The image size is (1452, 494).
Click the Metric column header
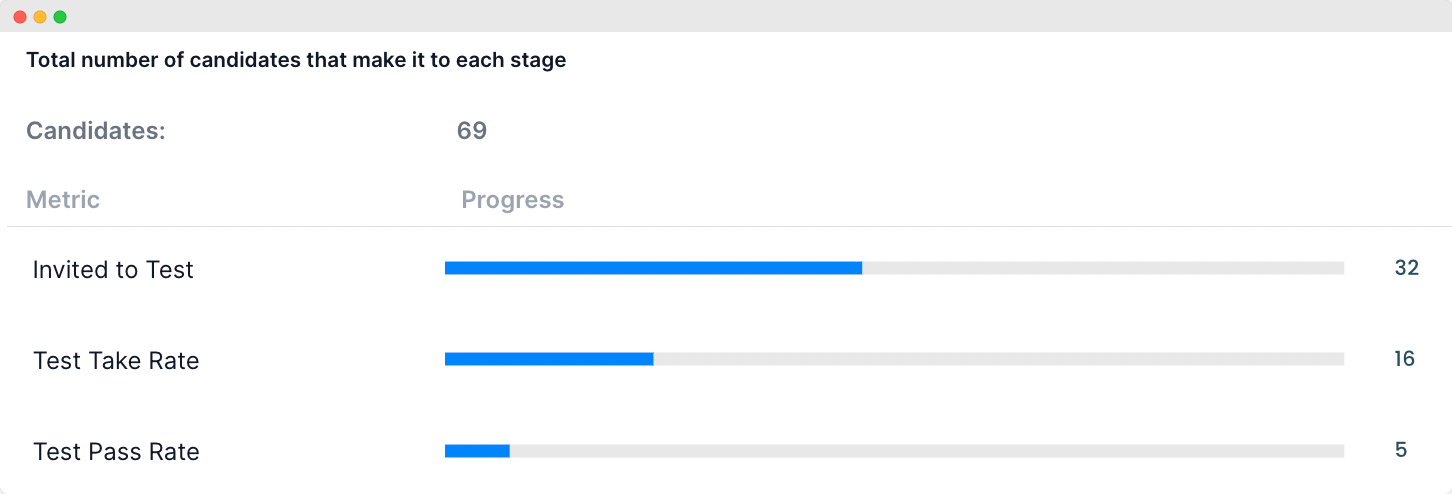tap(63, 200)
